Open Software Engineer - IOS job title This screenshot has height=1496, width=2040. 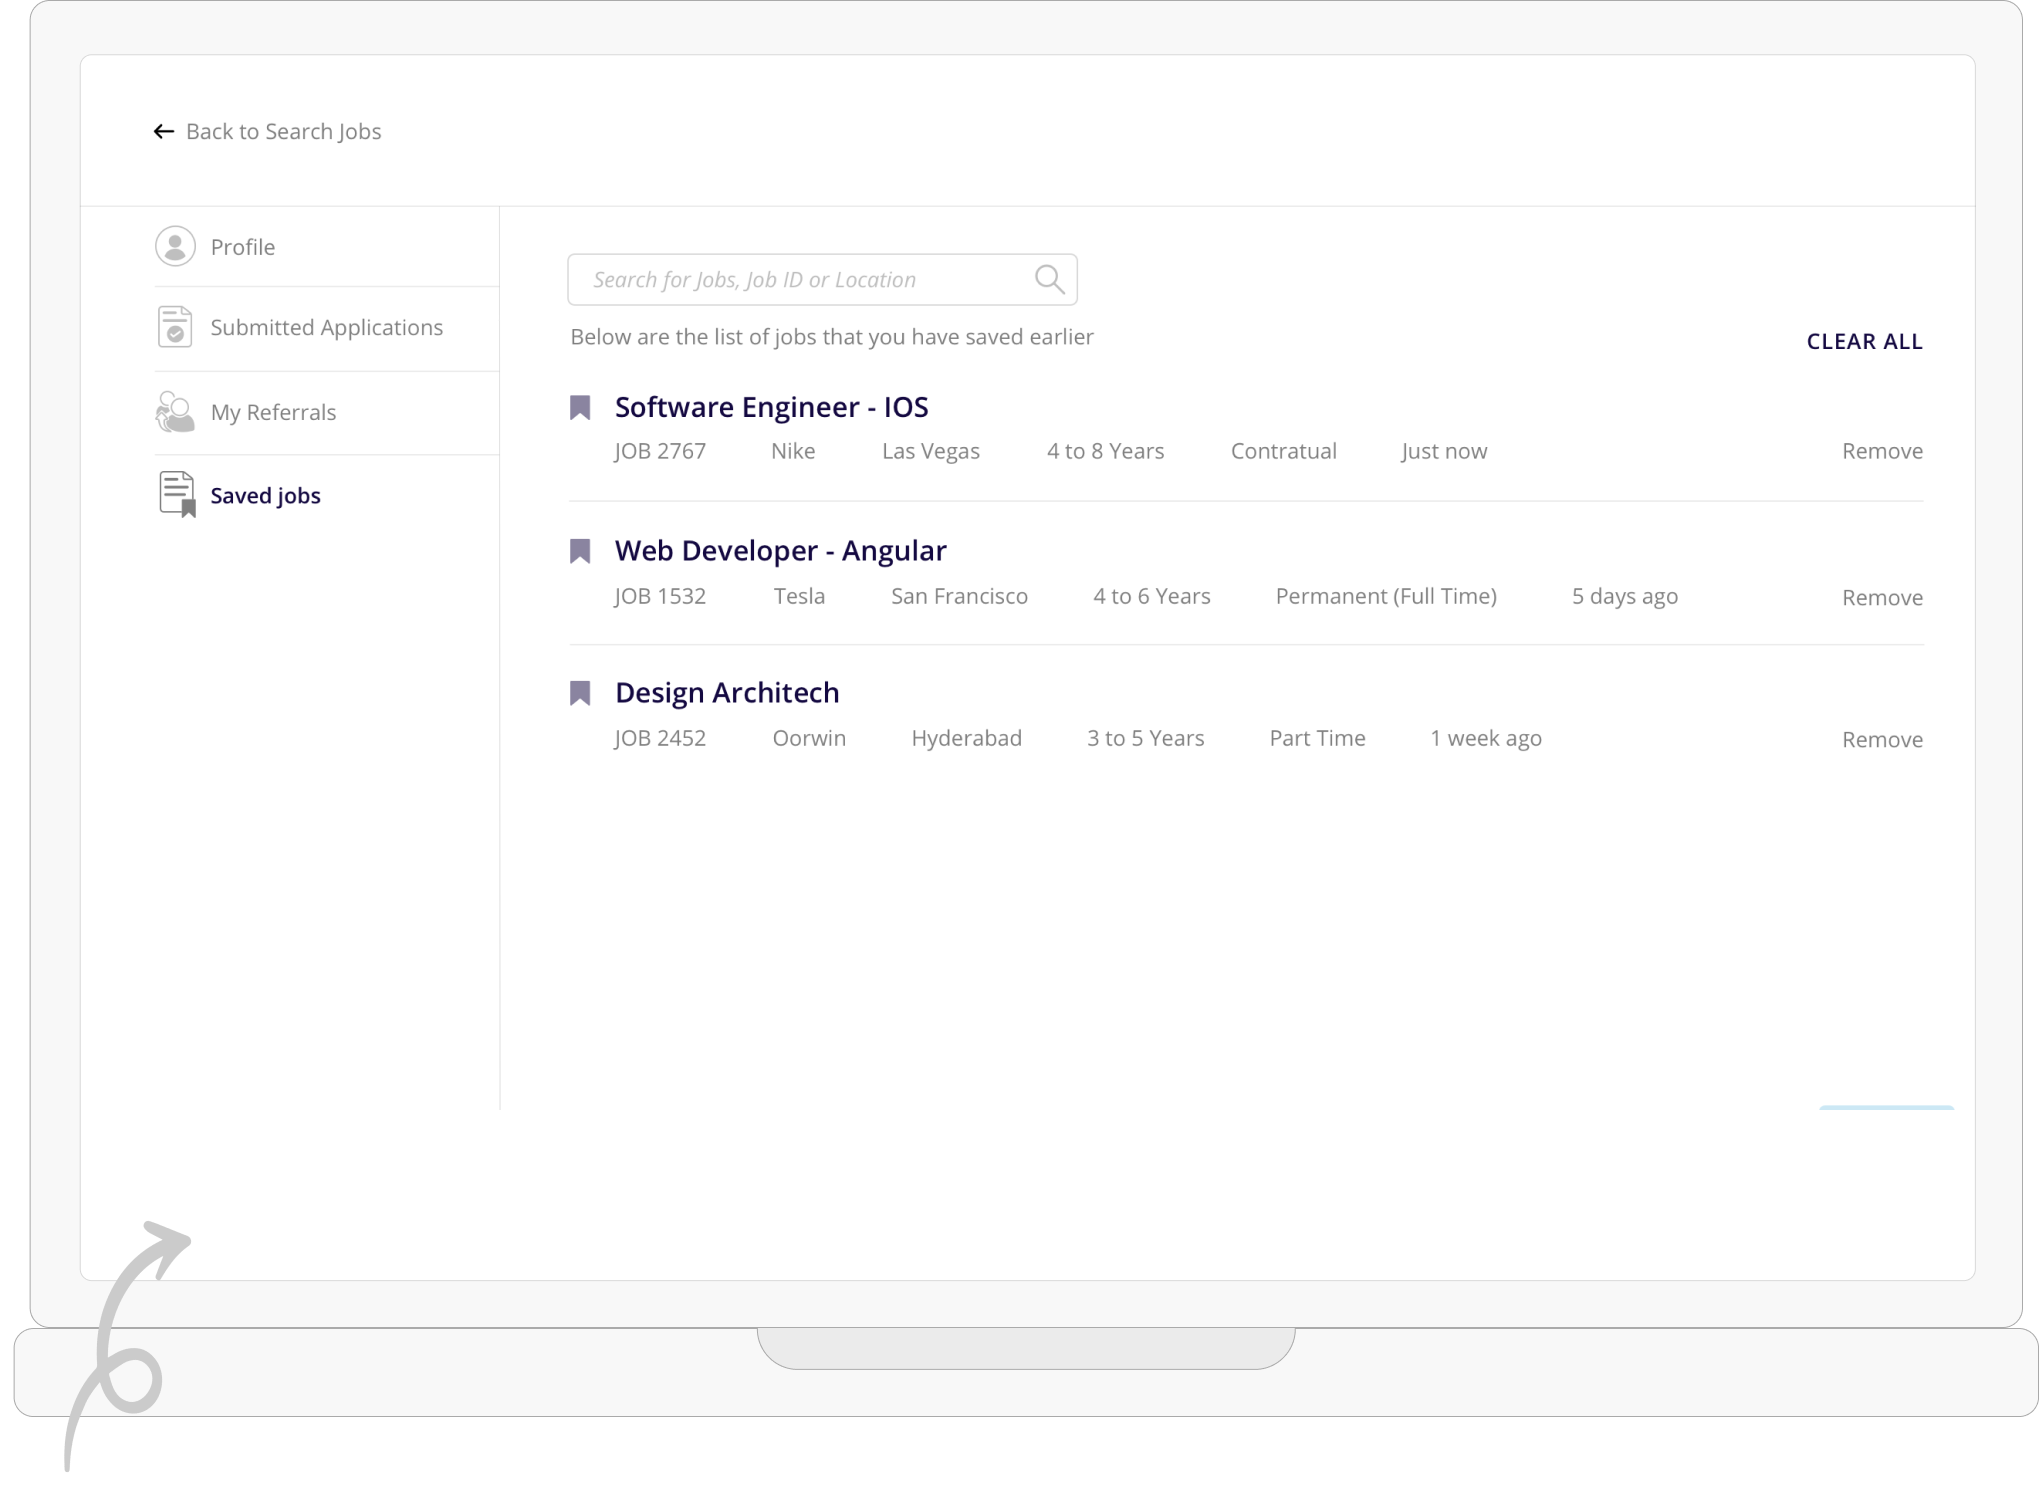click(x=771, y=407)
